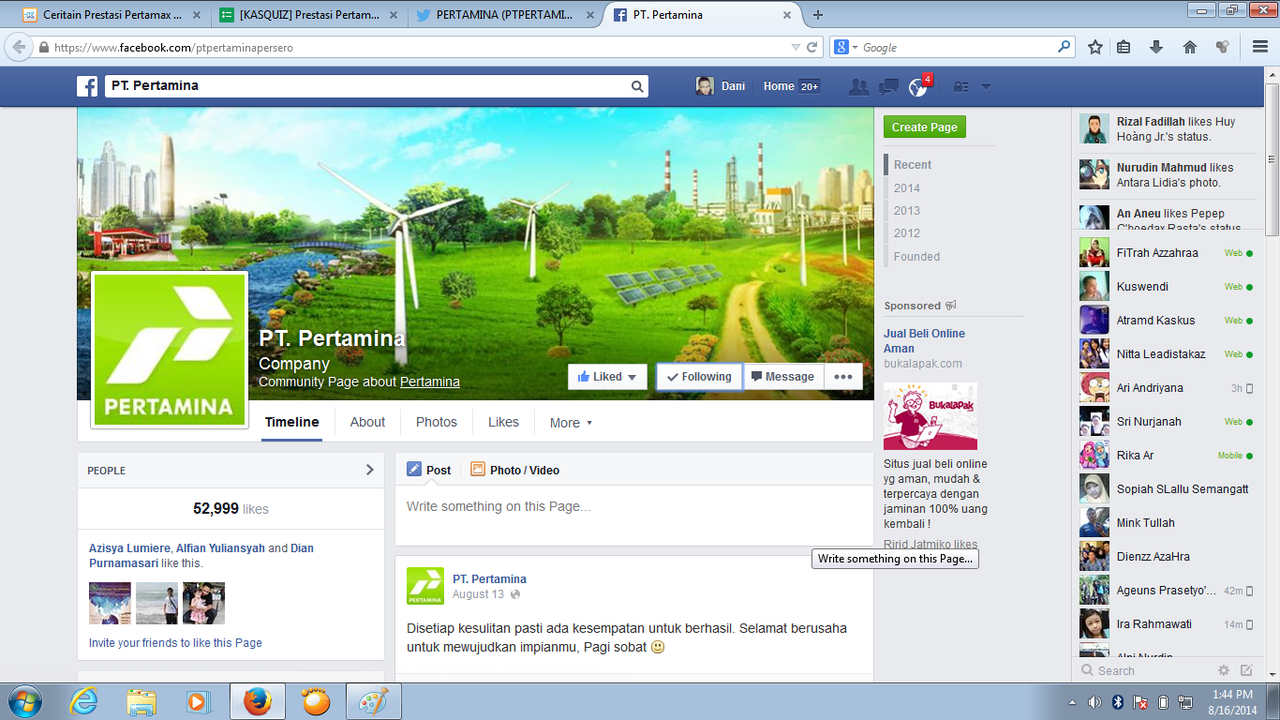The width and height of the screenshot is (1280, 720).
Task: Open the friend requests icon
Action: (858, 87)
